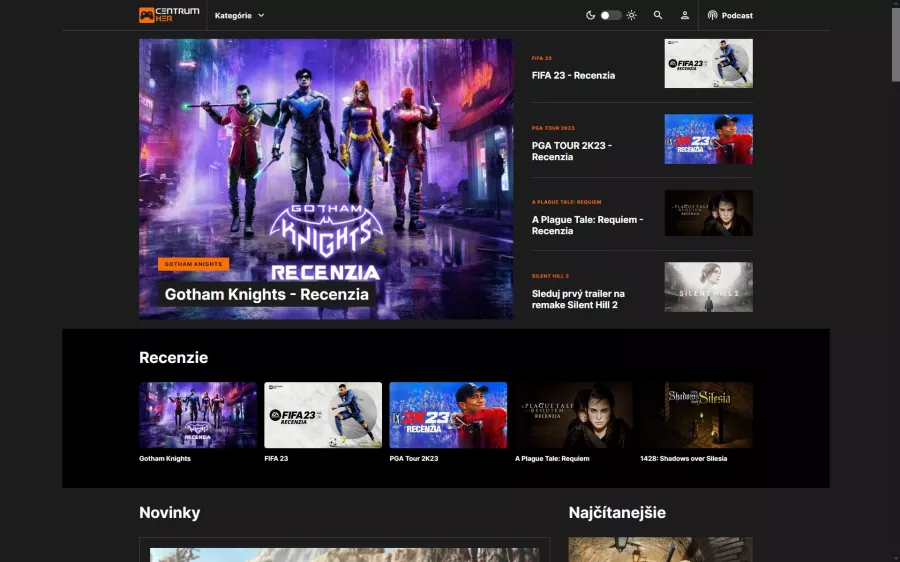This screenshot has height=562, width=900.
Task: Open the user account icon
Action: [x=685, y=15]
